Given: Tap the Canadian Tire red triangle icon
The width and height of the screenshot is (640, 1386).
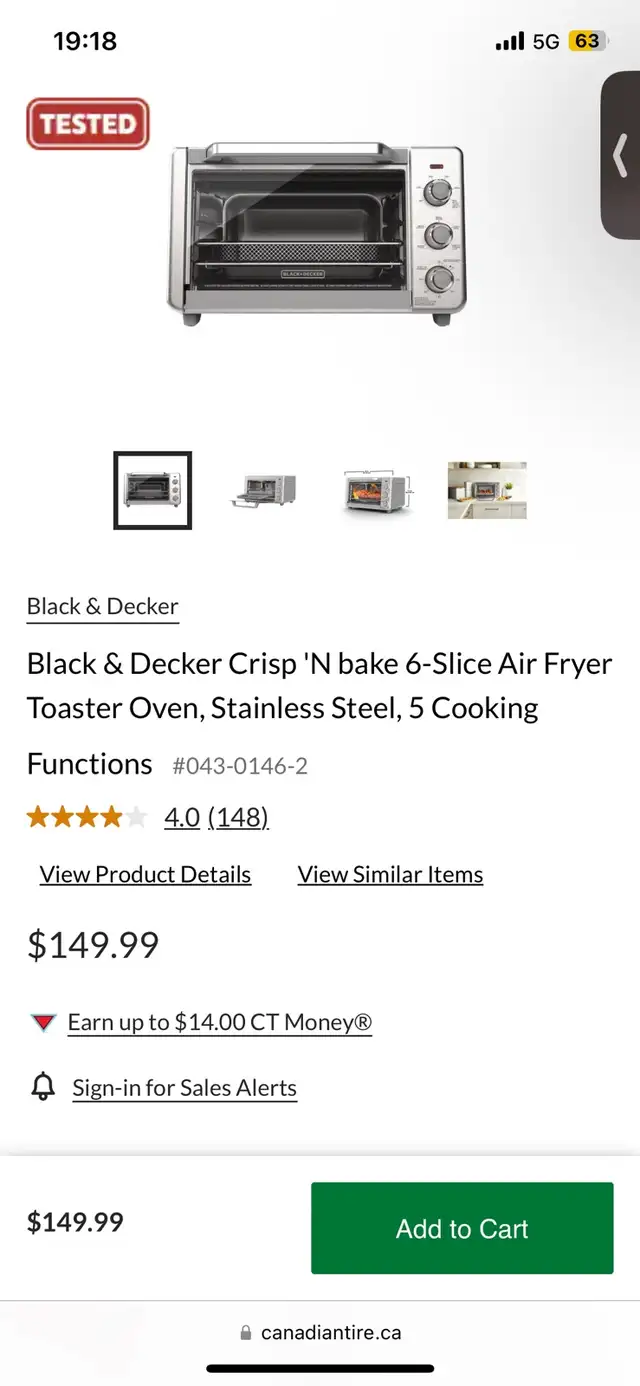Looking at the screenshot, I should coord(42,1022).
